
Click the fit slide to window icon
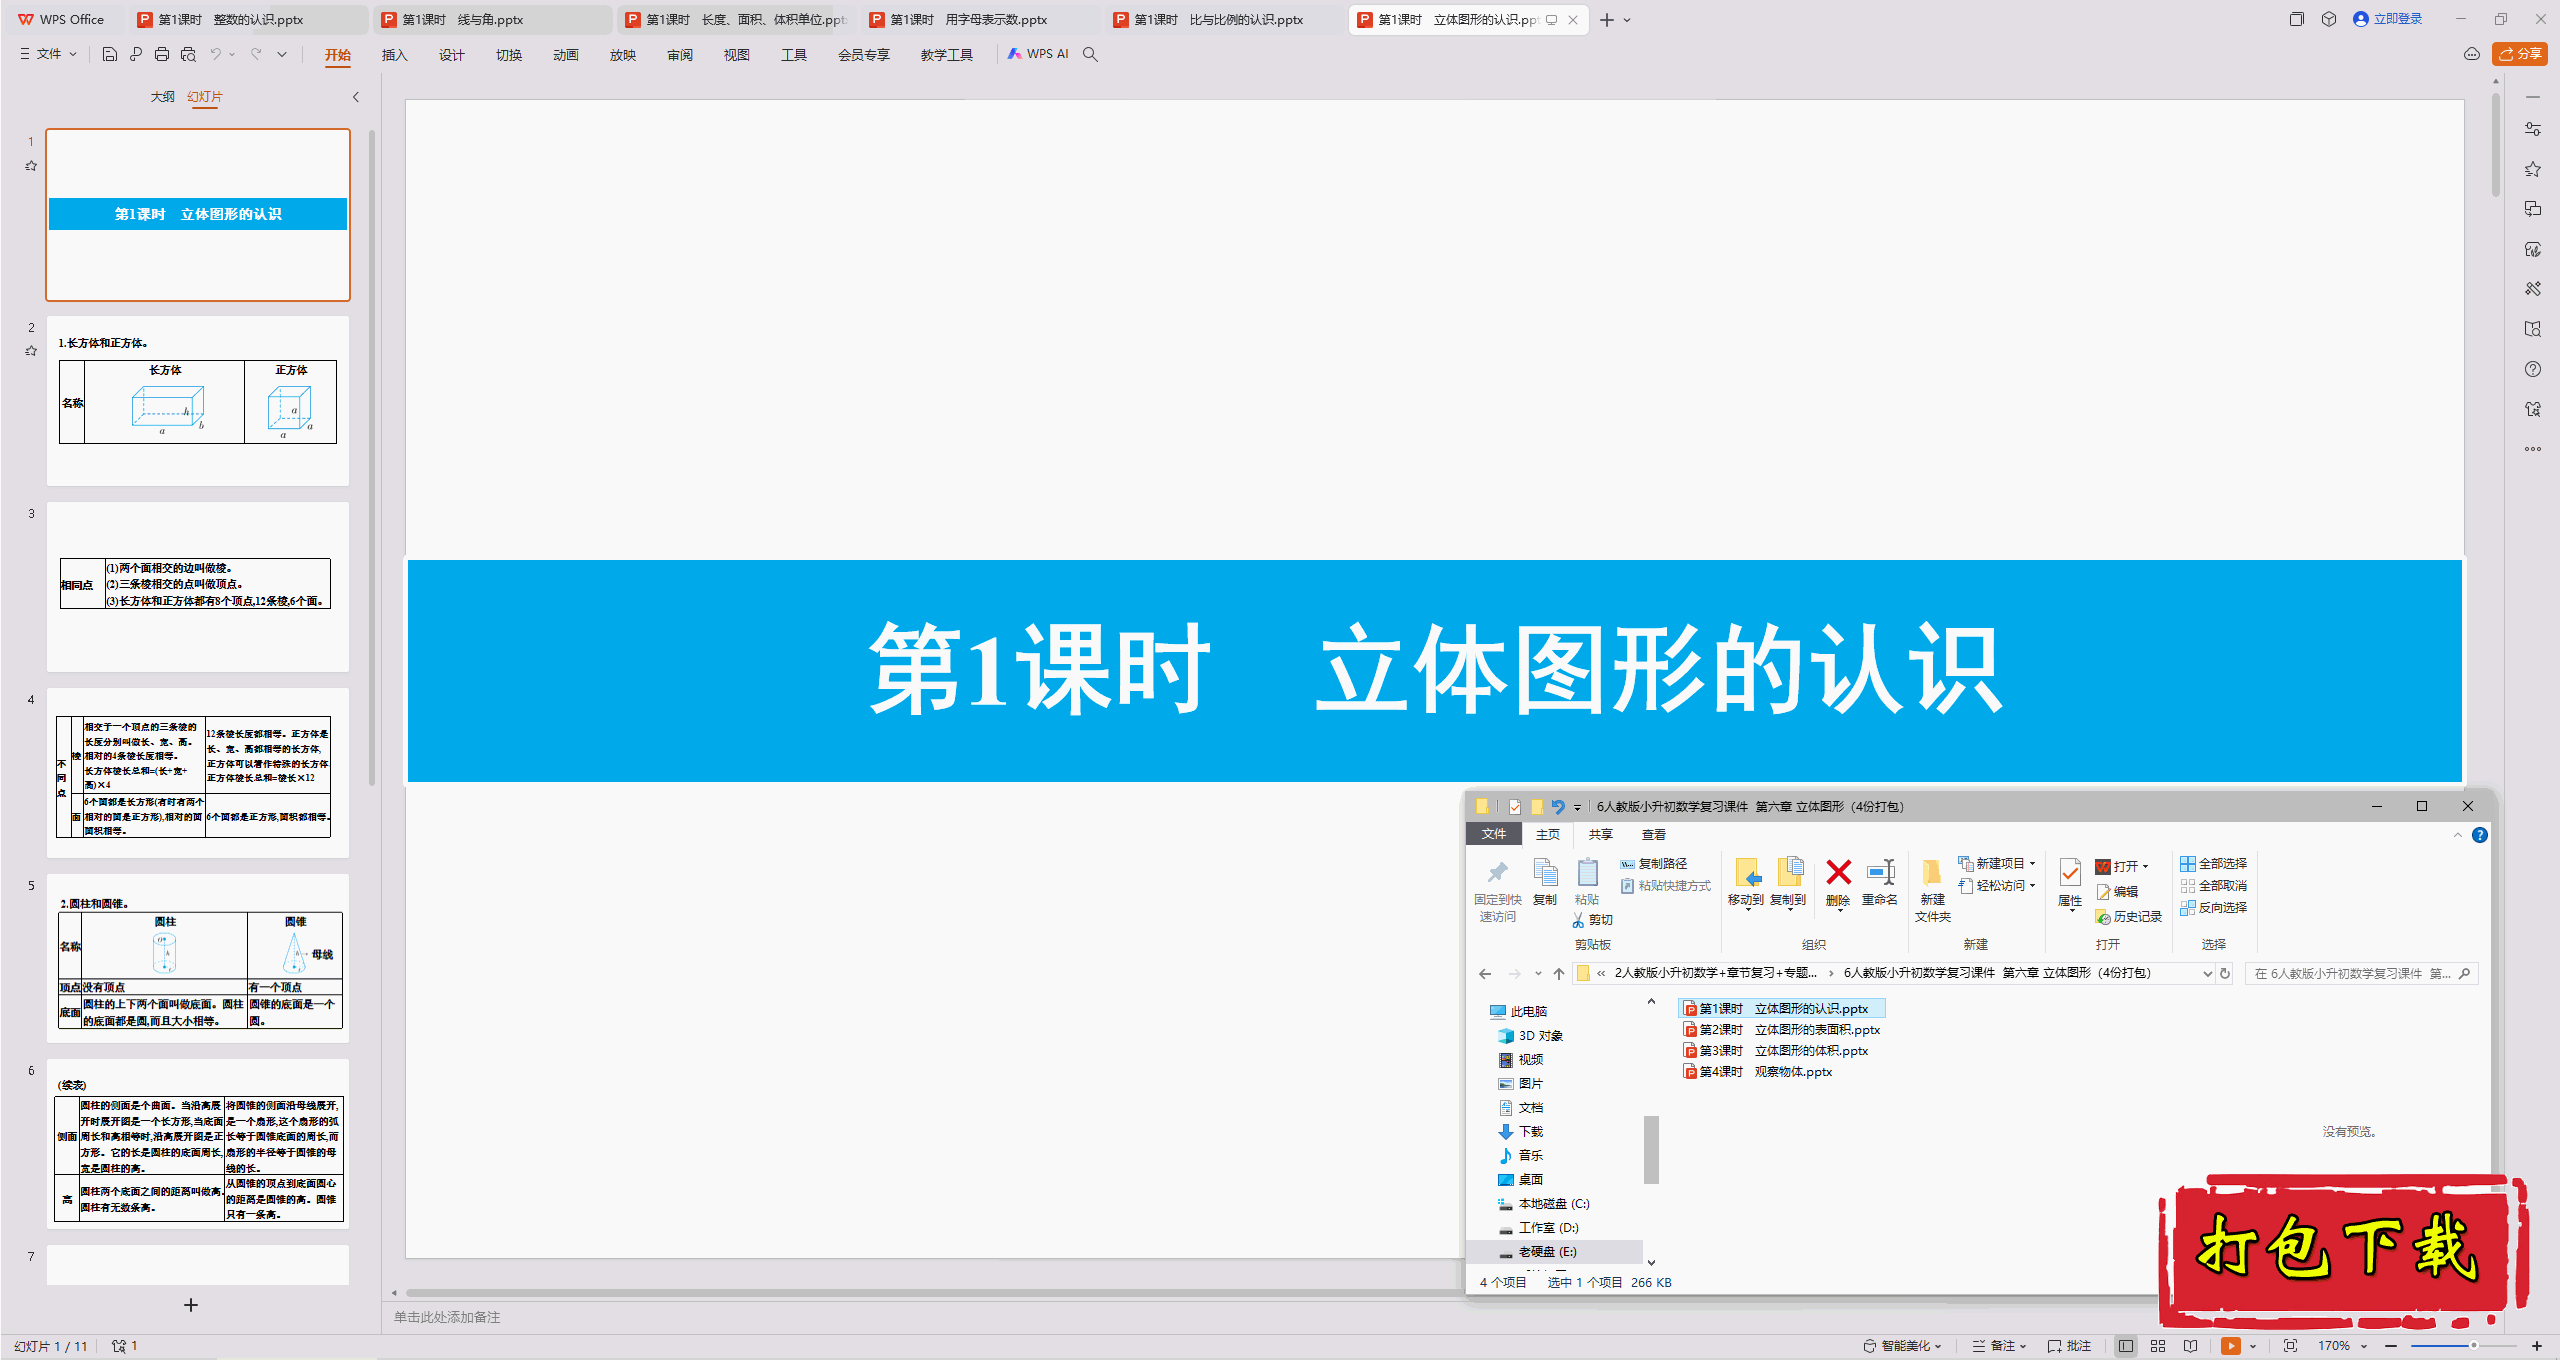pos(2291,1346)
